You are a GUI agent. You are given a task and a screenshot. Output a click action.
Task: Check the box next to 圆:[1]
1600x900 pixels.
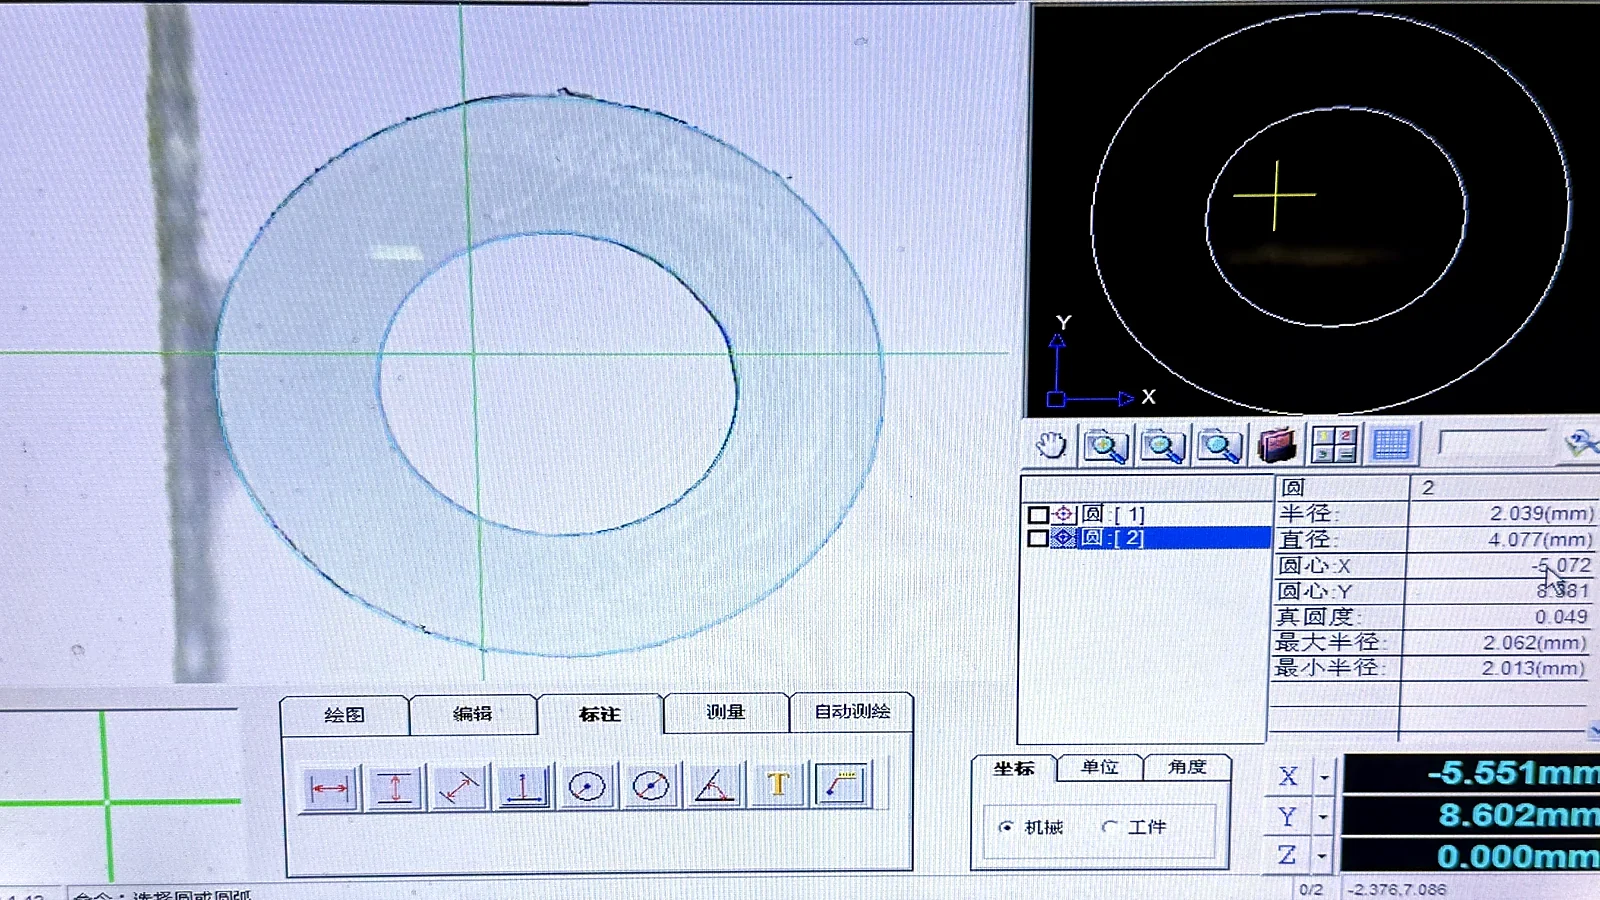tap(1038, 515)
